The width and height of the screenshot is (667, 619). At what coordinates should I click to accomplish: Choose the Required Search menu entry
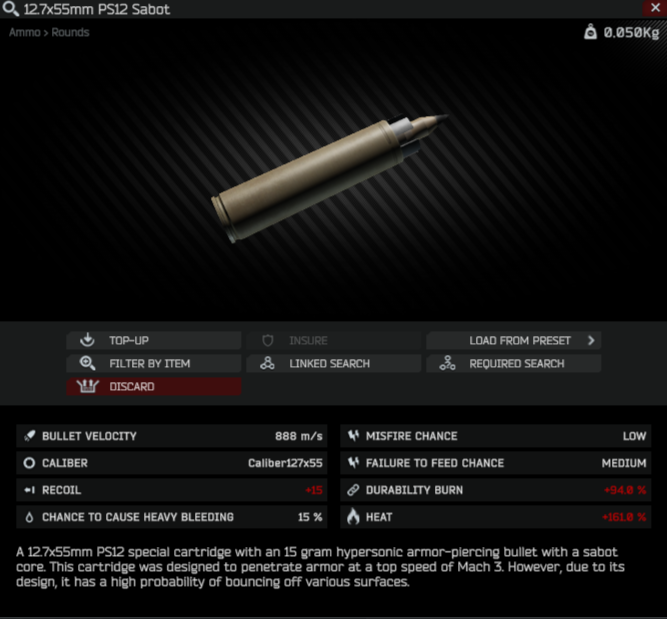513,363
